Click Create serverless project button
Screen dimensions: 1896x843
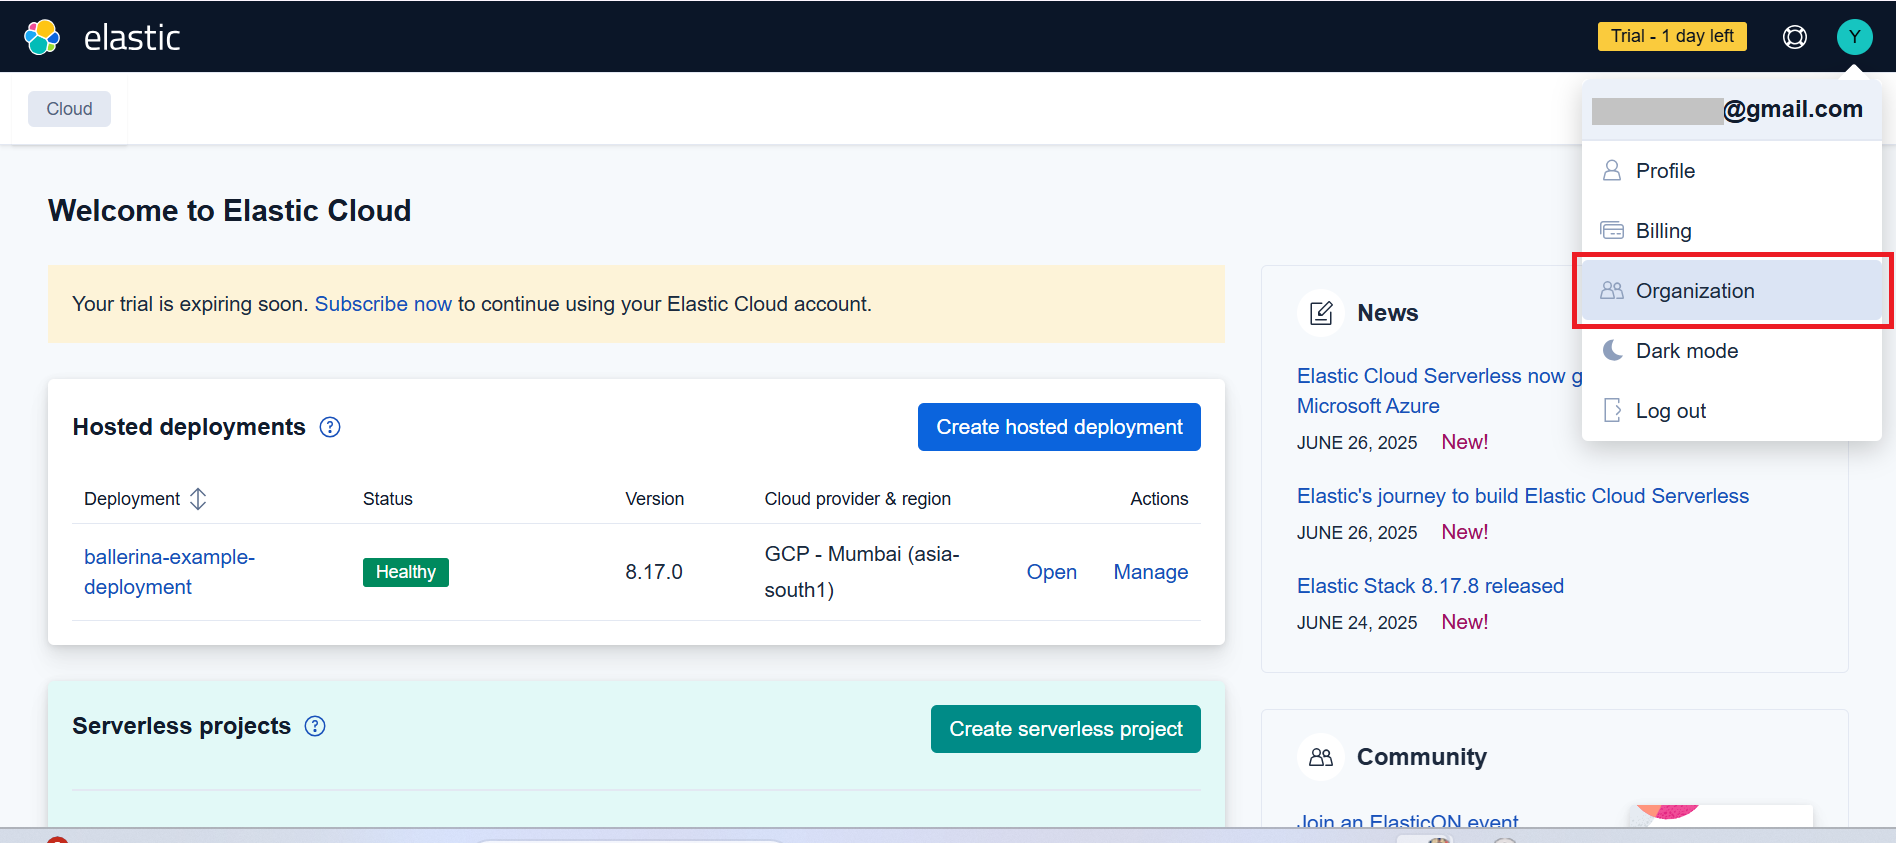[1066, 729]
